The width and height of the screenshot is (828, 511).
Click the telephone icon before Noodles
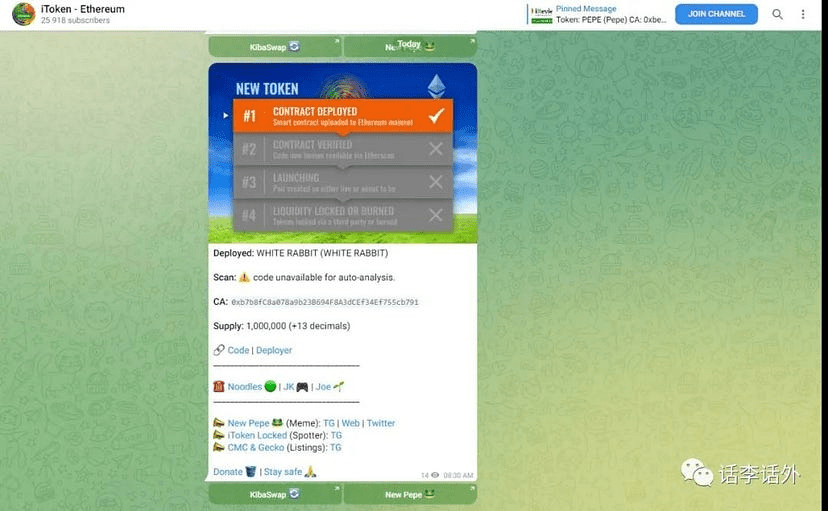point(219,386)
